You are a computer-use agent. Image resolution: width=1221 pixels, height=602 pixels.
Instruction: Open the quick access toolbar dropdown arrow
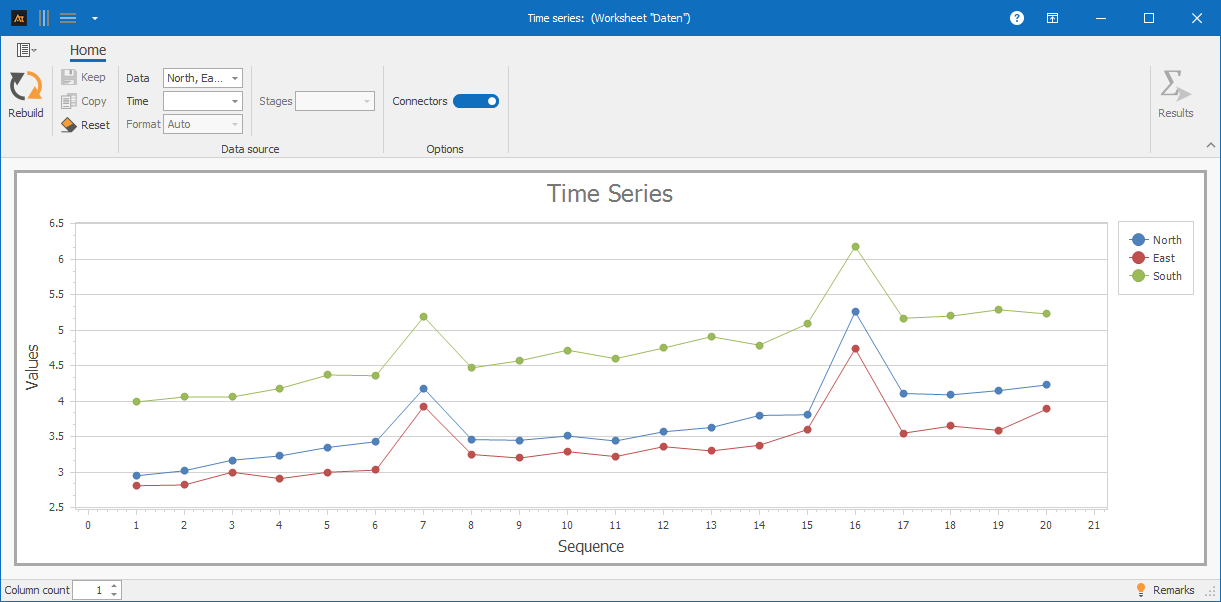click(x=94, y=18)
